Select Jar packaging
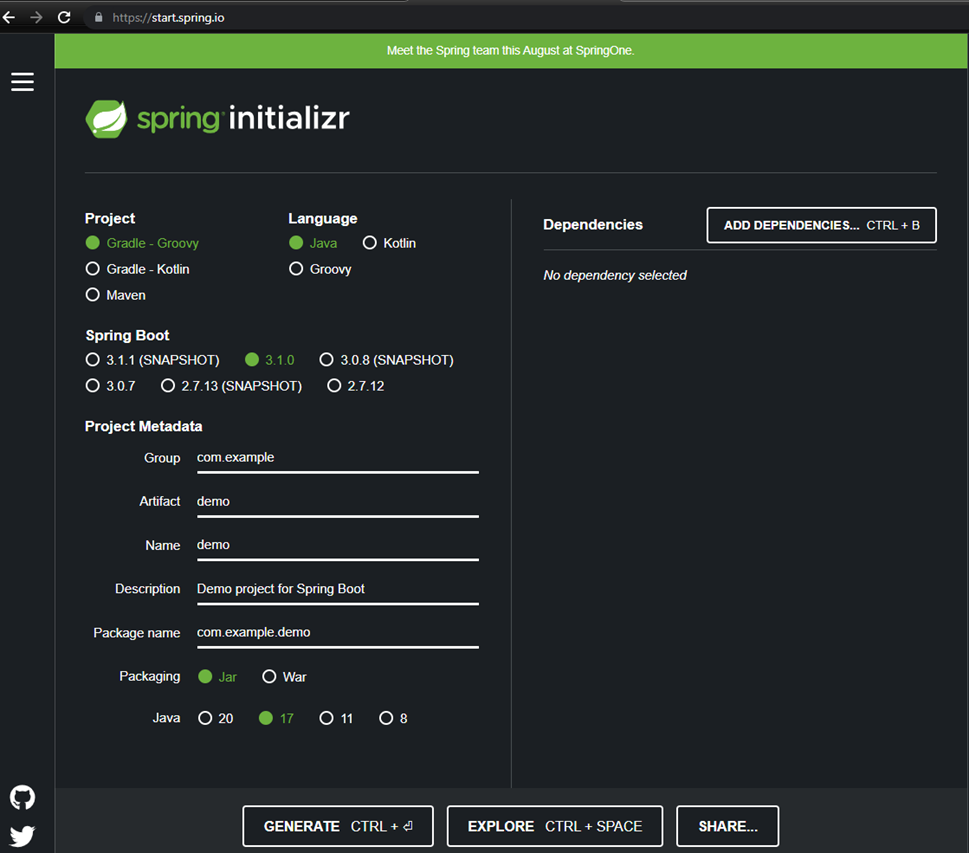The image size is (969, 853). pos(217,677)
